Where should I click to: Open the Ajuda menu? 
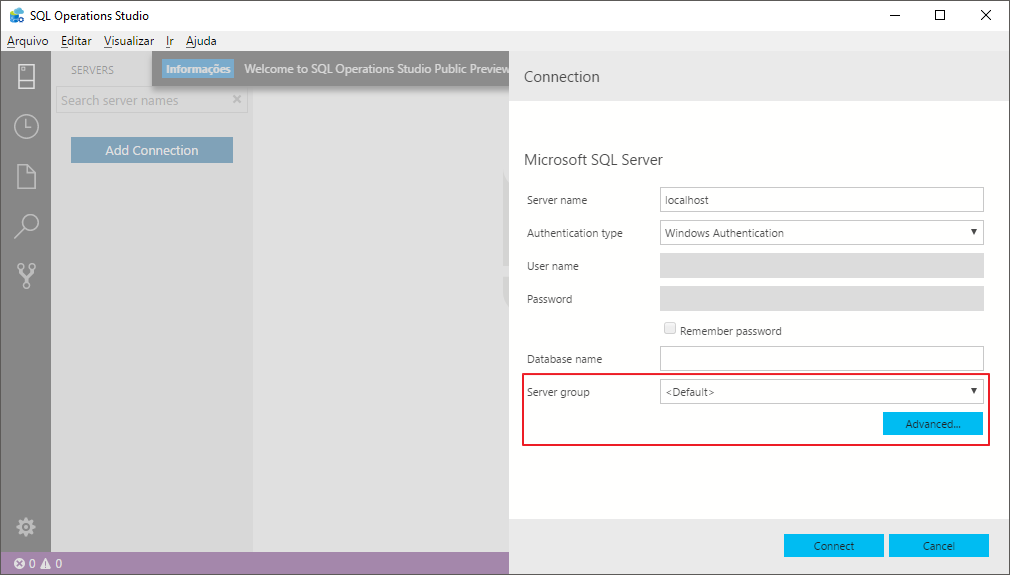coord(201,41)
